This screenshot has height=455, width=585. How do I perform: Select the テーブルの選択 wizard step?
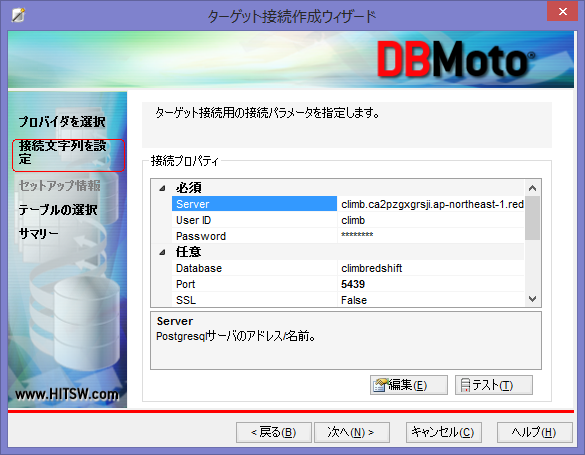pos(58,210)
